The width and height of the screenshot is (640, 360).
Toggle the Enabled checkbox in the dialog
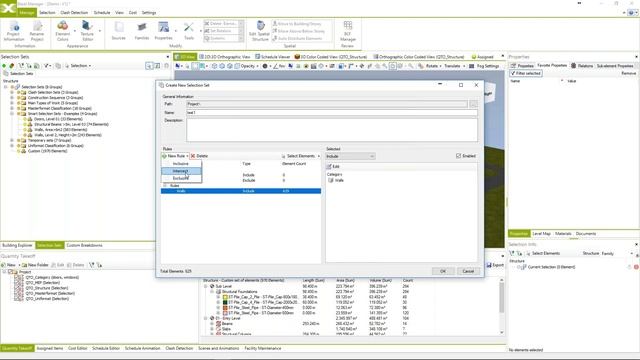coord(458,156)
